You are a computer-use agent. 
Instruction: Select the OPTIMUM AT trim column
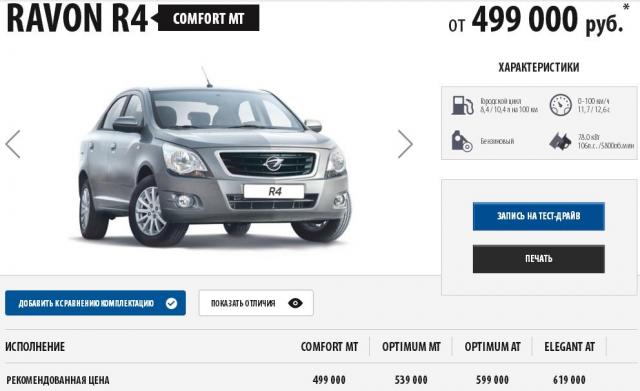pyautogui.click(x=492, y=347)
